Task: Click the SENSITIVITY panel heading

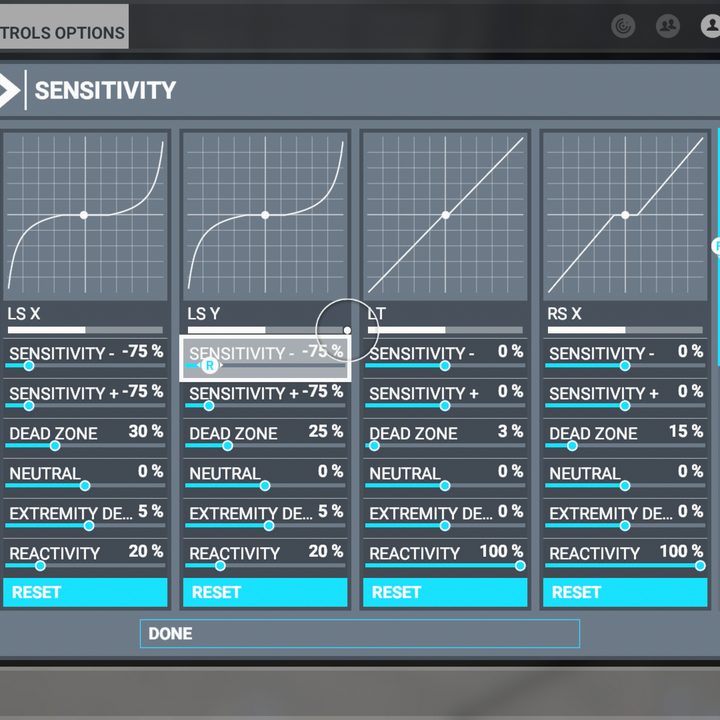Action: click(x=105, y=90)
